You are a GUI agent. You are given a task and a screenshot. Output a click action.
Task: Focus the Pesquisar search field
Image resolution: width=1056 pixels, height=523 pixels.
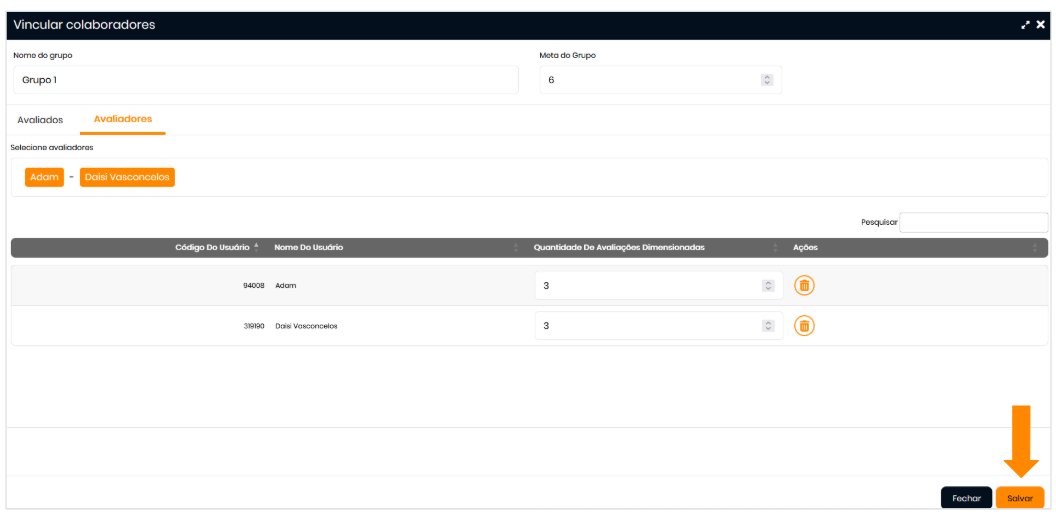(x=973, y=223)
